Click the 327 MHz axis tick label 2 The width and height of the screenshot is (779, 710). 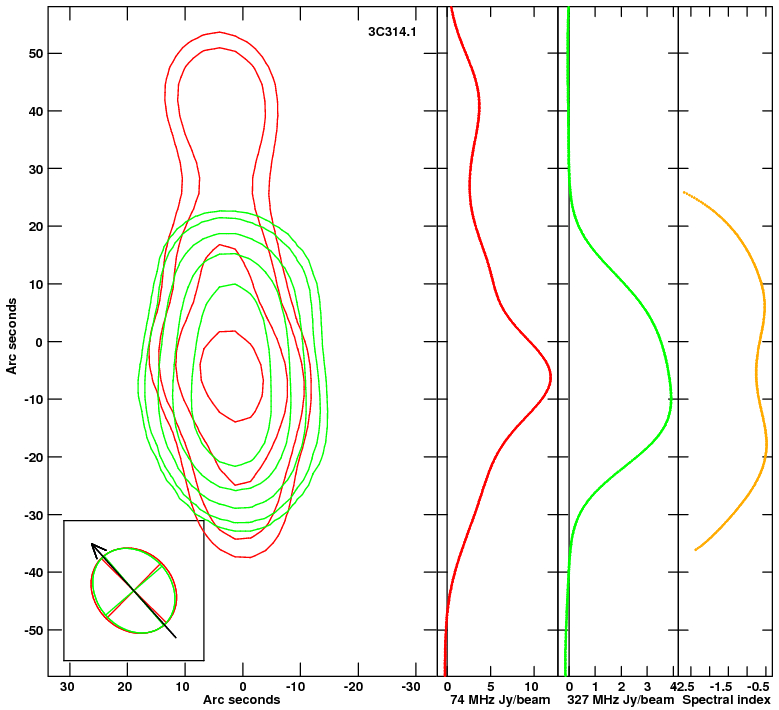tap(621, 687)
